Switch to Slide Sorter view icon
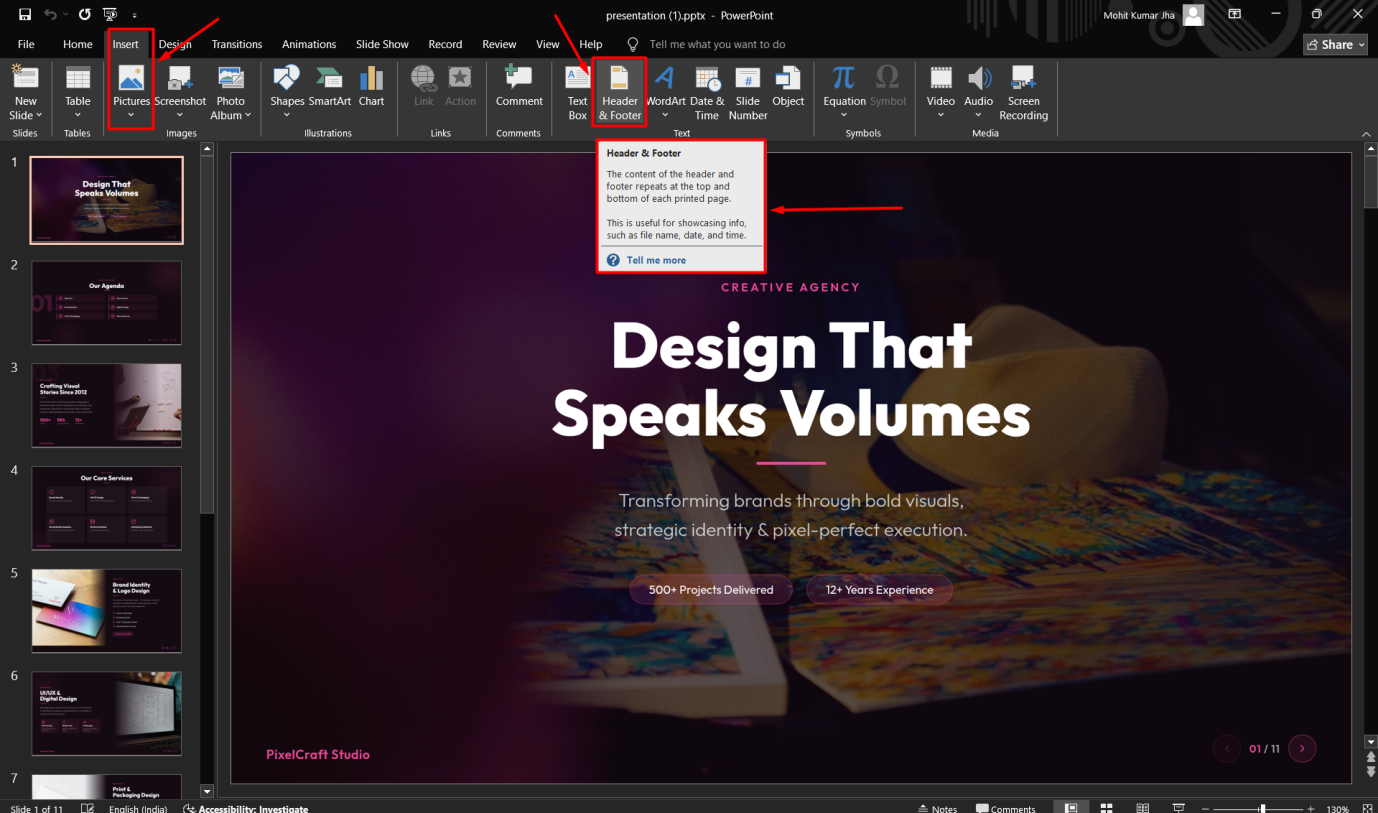 (1107, 808)
